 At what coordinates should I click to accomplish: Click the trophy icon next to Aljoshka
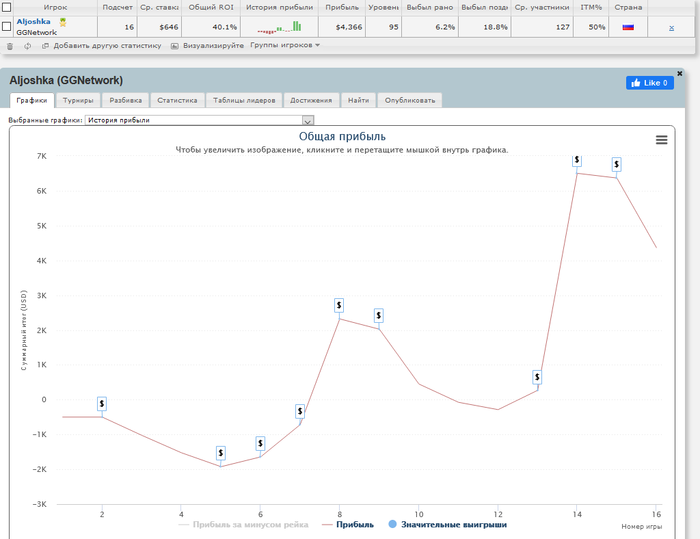pos(62,21)
